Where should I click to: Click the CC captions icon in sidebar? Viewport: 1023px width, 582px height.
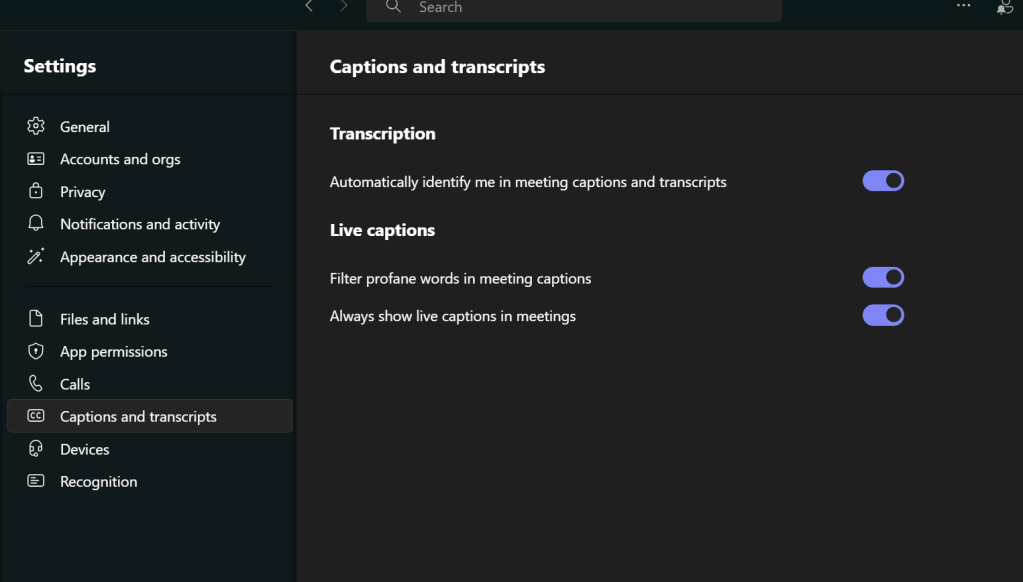(36, 416)
